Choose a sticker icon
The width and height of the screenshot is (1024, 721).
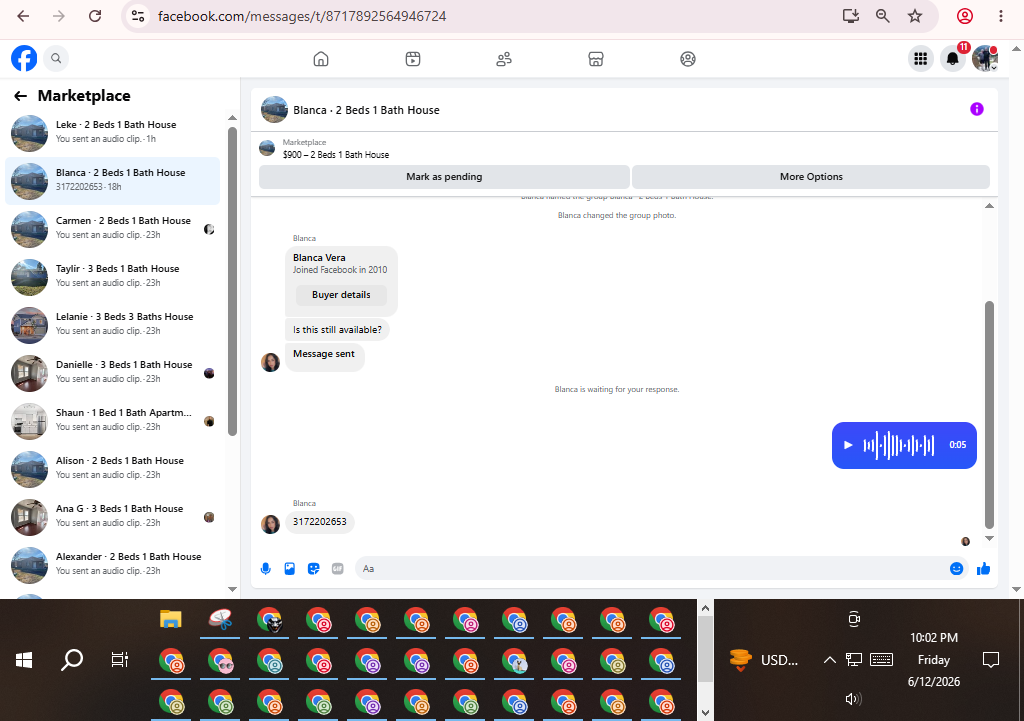(x=313, y=569)
